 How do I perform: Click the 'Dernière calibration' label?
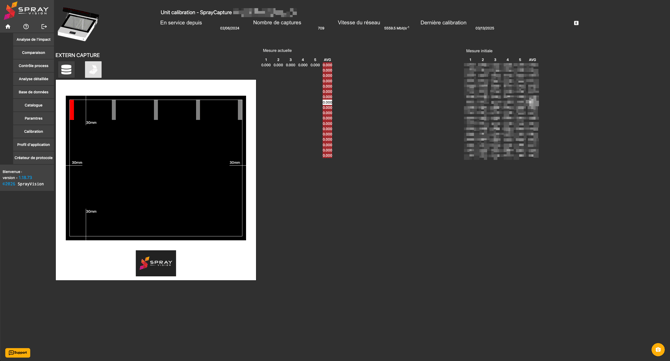point(443,23)
